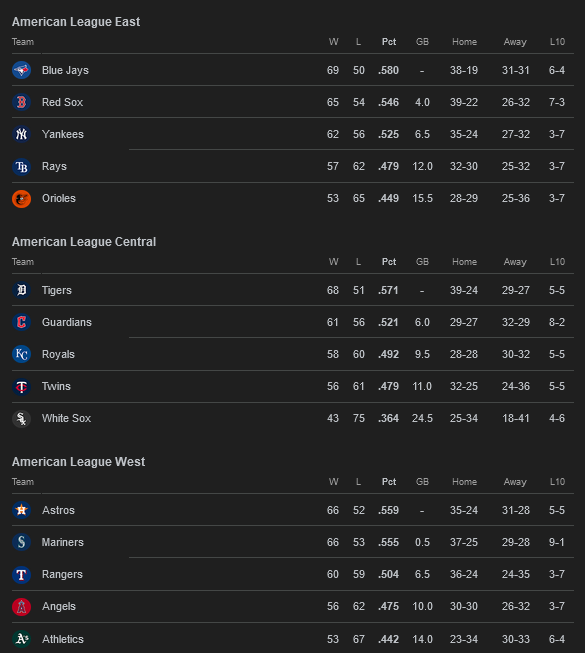Image resolution: width=585 pixels, height=653 pixels.
Task: Open the White Sox logo
Action: [x=22, y=419]
